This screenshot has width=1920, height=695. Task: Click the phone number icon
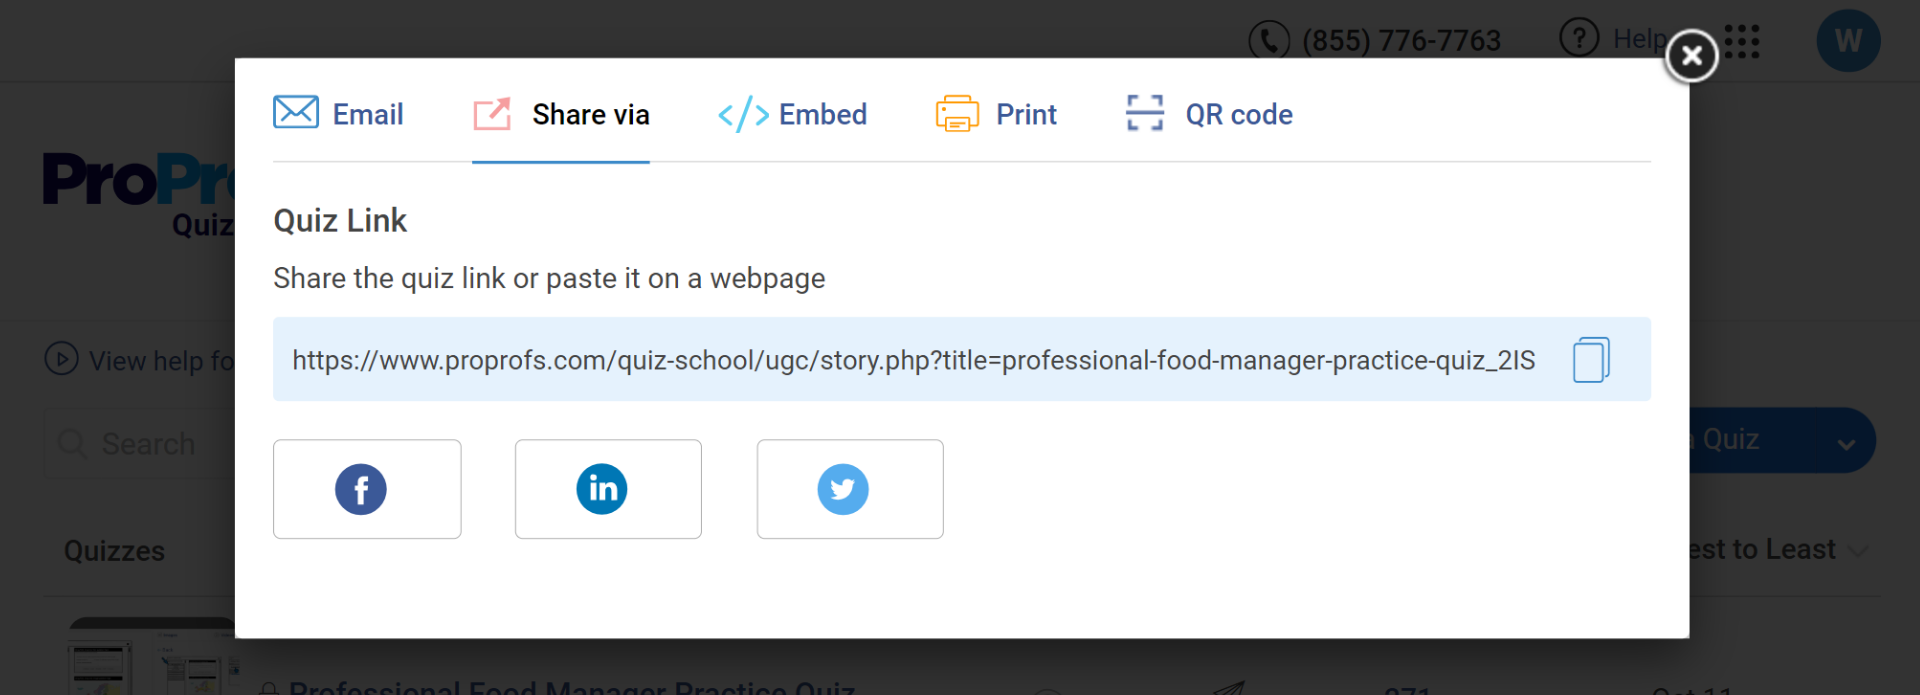[x=1269, y=40]
